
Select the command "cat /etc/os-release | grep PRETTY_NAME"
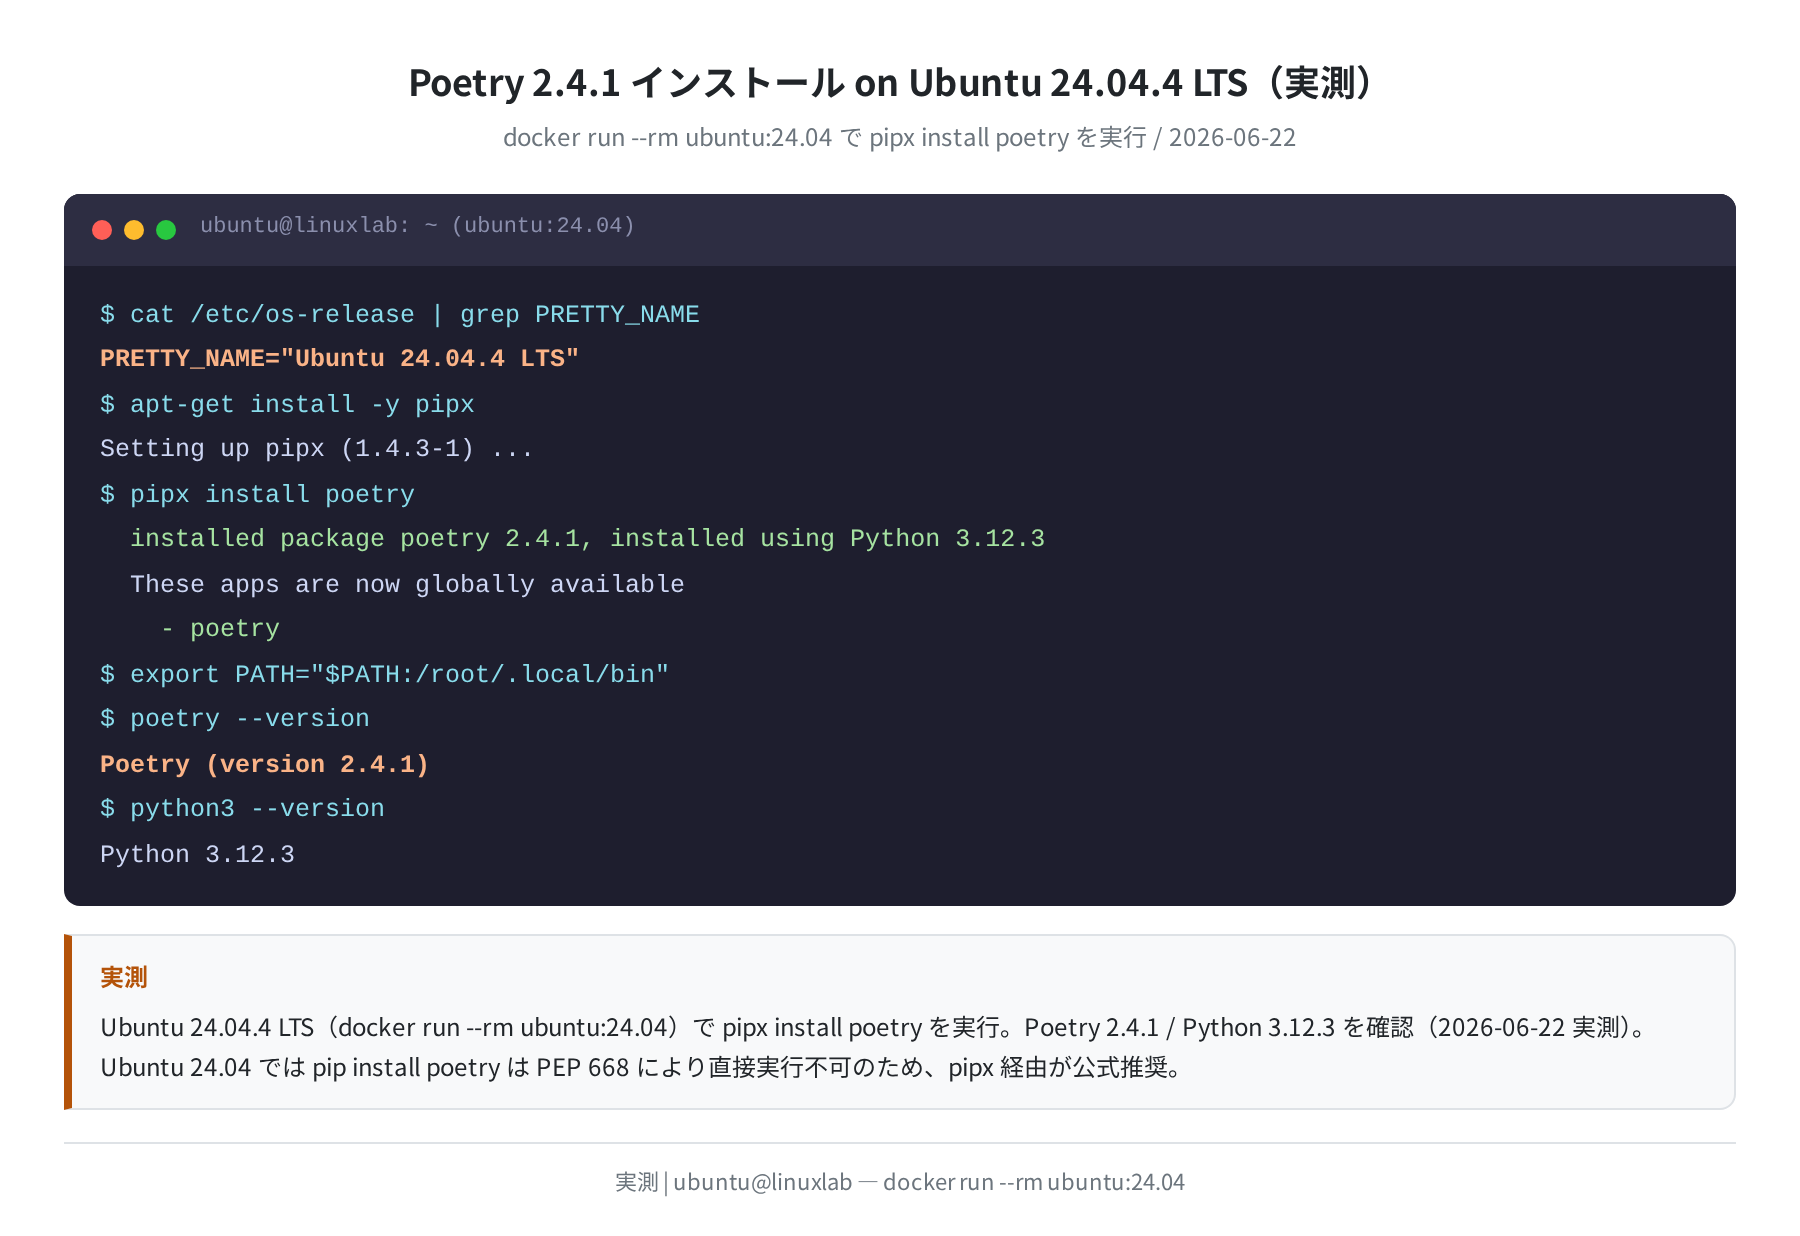click(414, 315)
